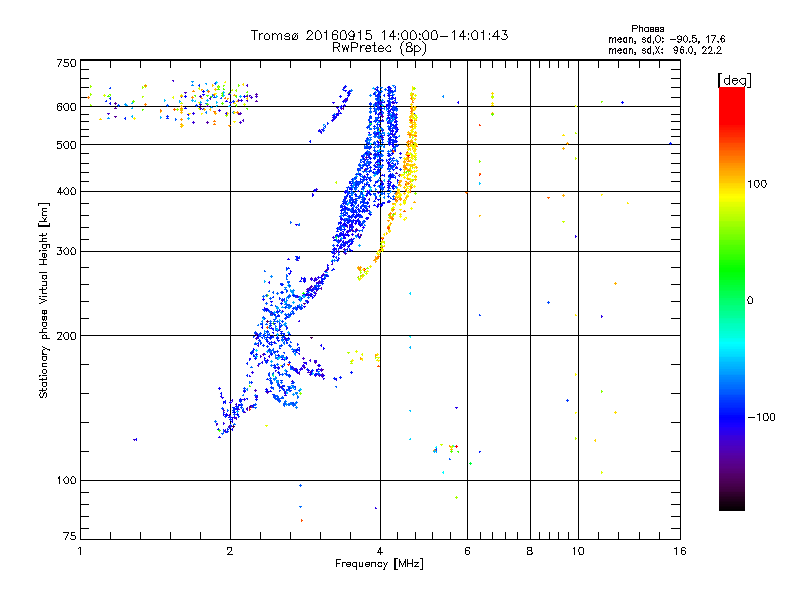Click the y-axis tick label '300'
The height and width of the screenshot is (600, 800).
[66, 252]
